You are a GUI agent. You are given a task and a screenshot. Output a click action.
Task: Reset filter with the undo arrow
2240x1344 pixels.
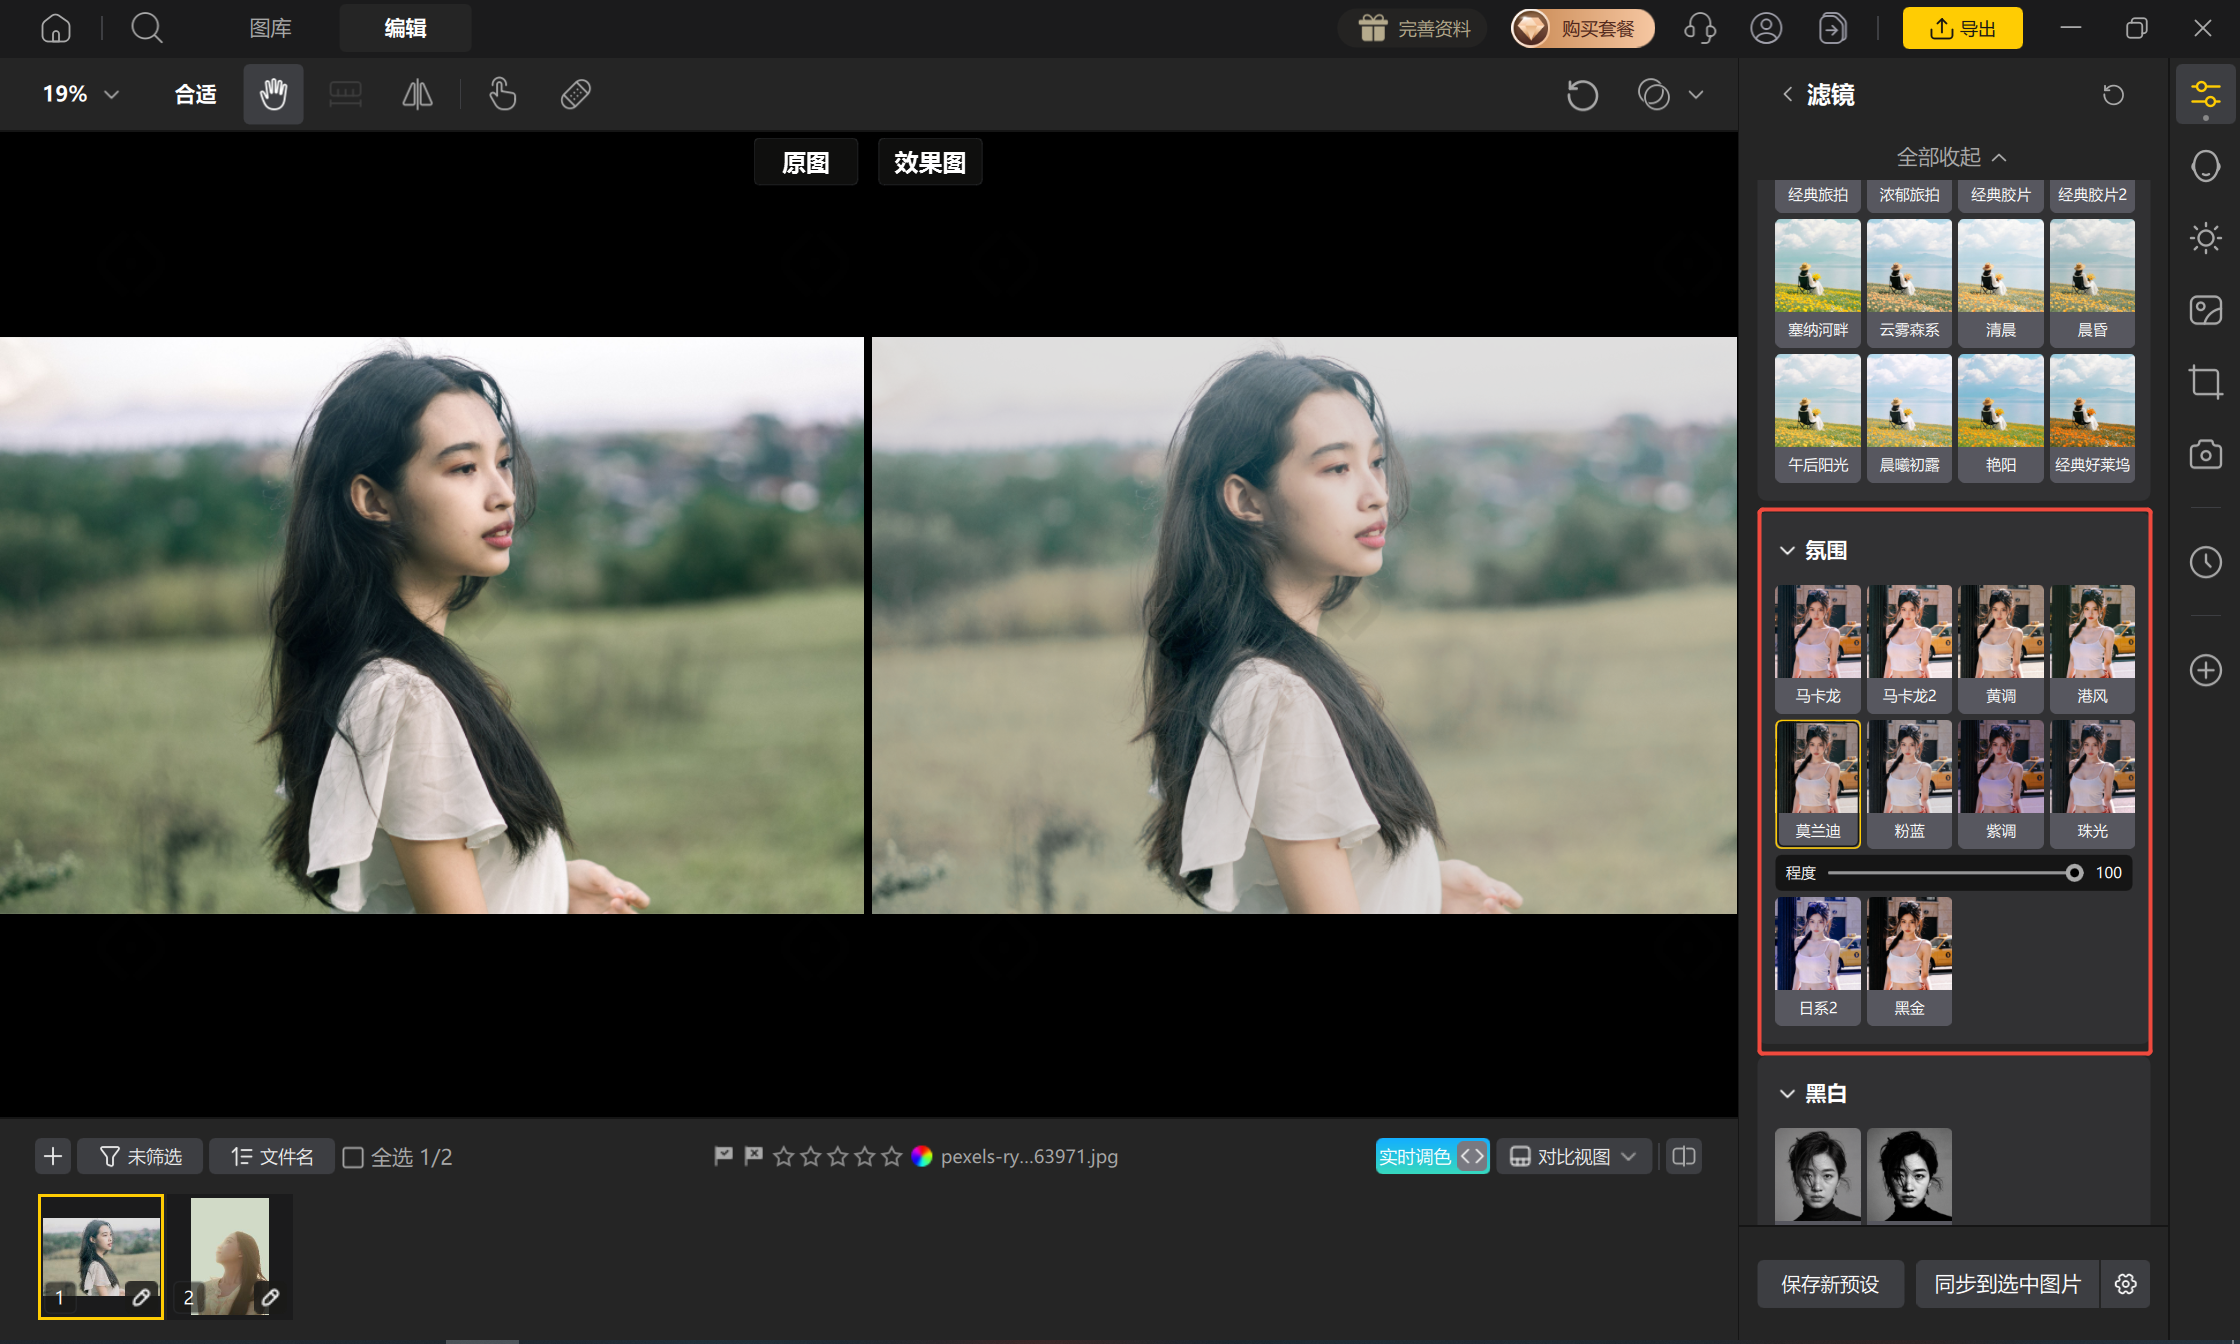pos(2113,95)
